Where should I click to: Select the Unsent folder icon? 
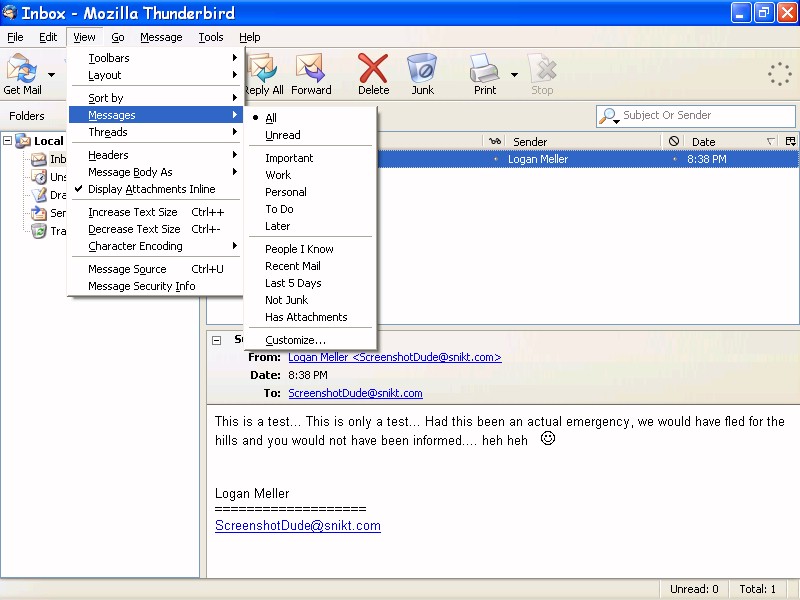click(x=39, y=177)
